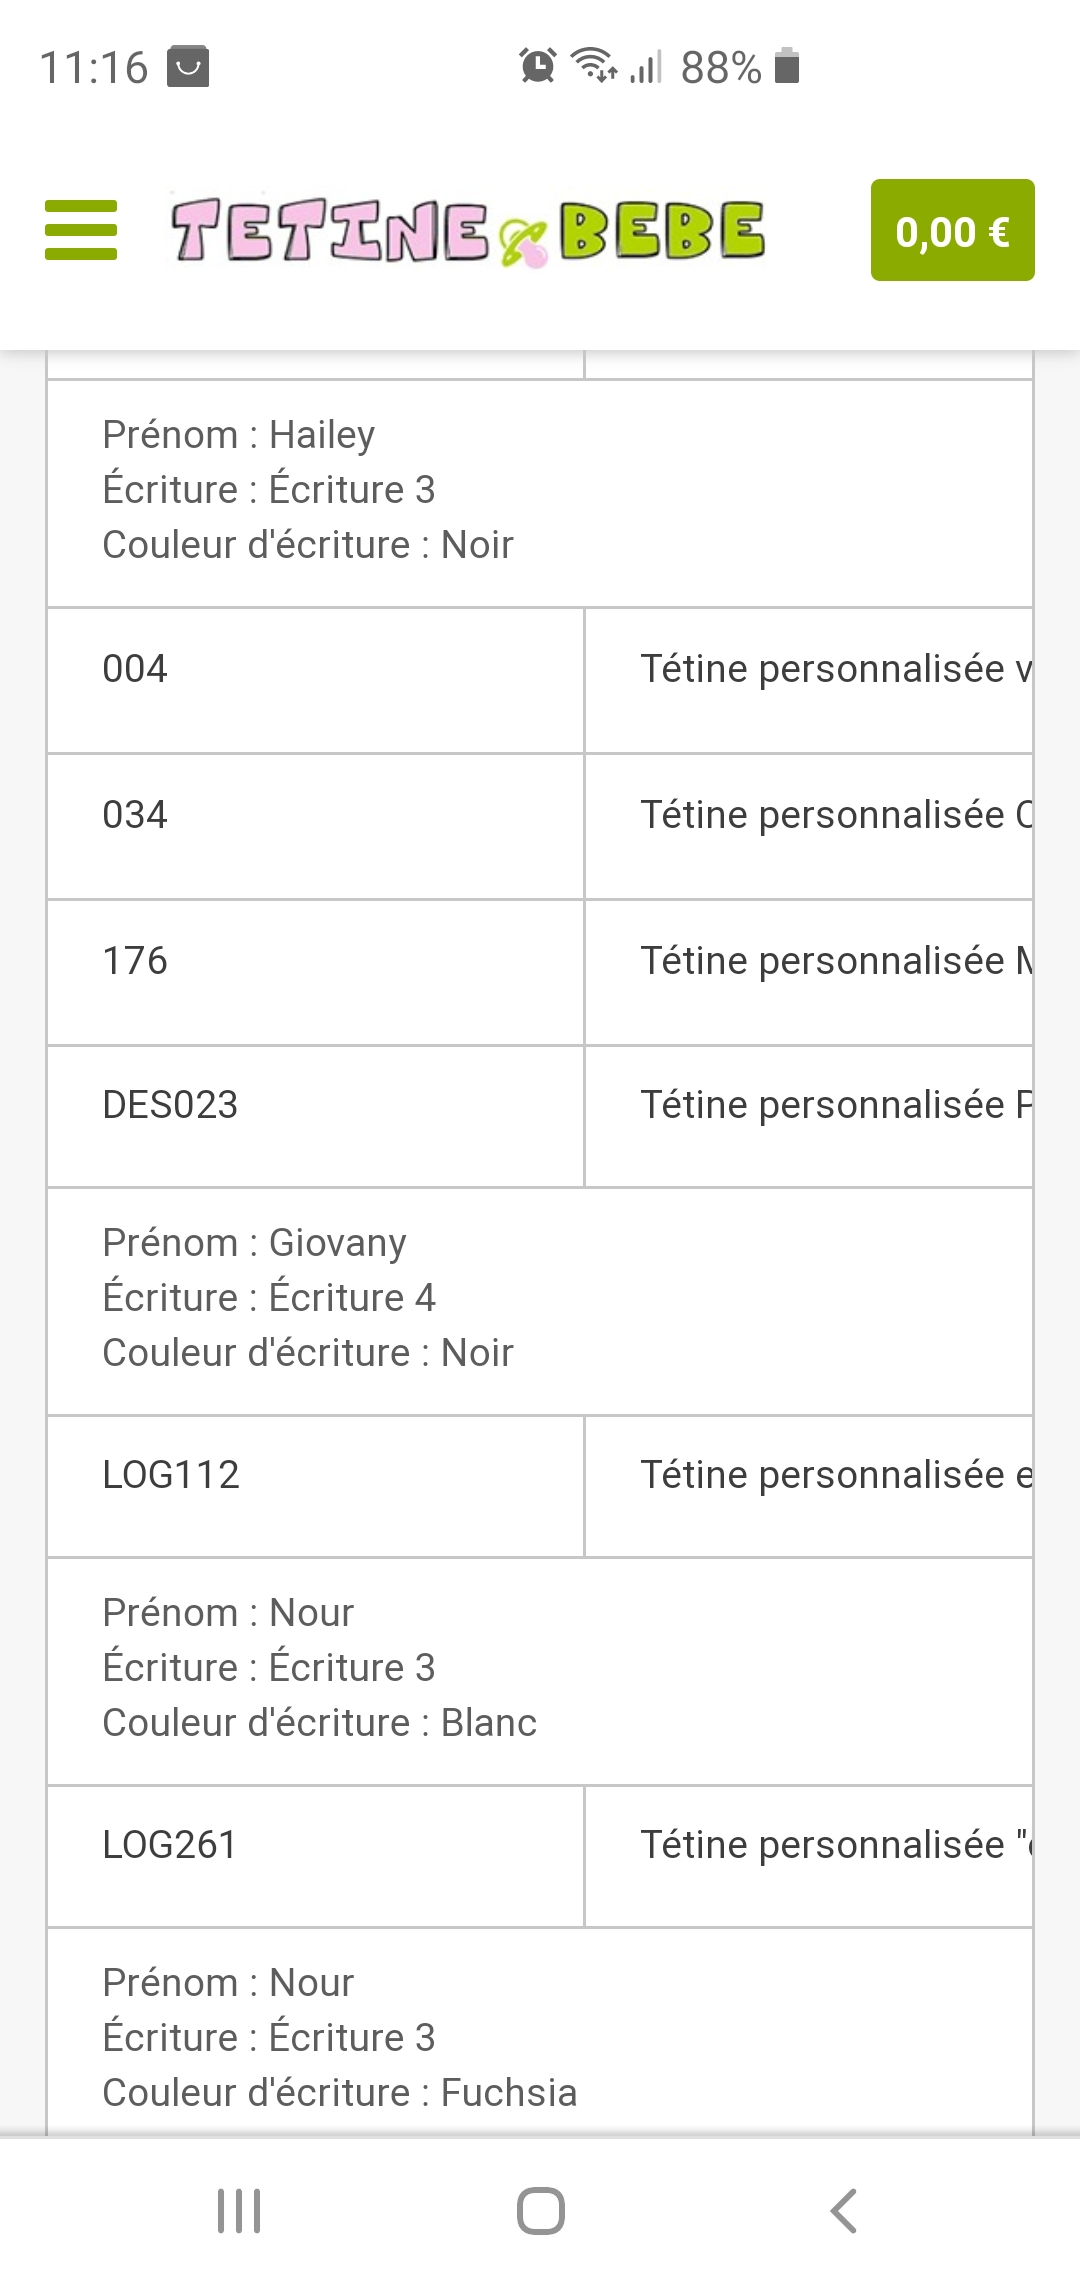
Task: Open the 0,00 € cart button
Action: (x=952, y=230)
